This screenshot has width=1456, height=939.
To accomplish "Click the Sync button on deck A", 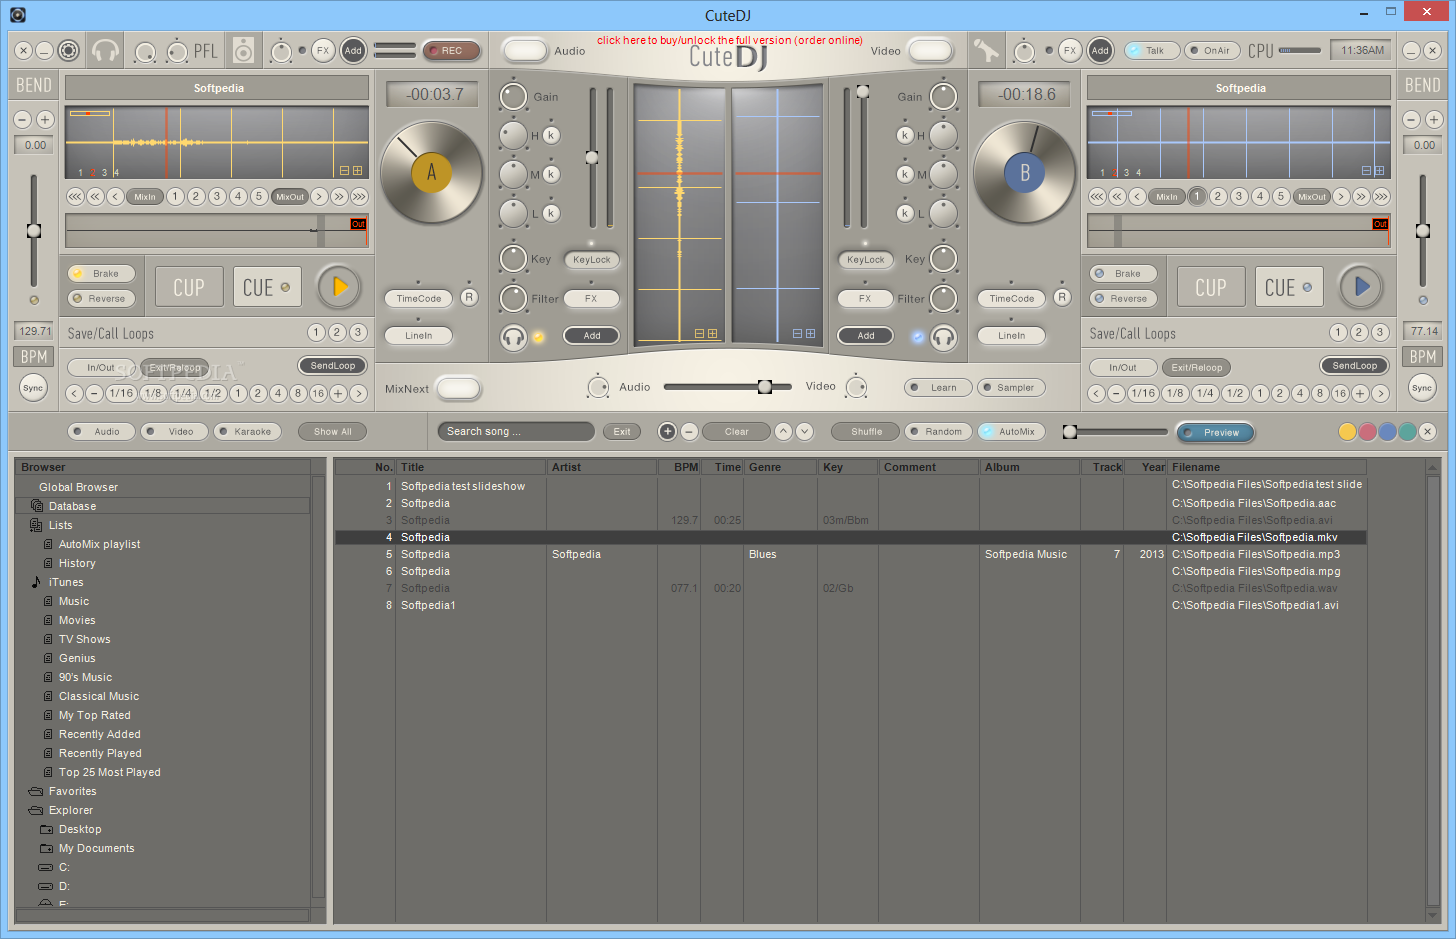I will pyautogui.click(x=33, y=388).
